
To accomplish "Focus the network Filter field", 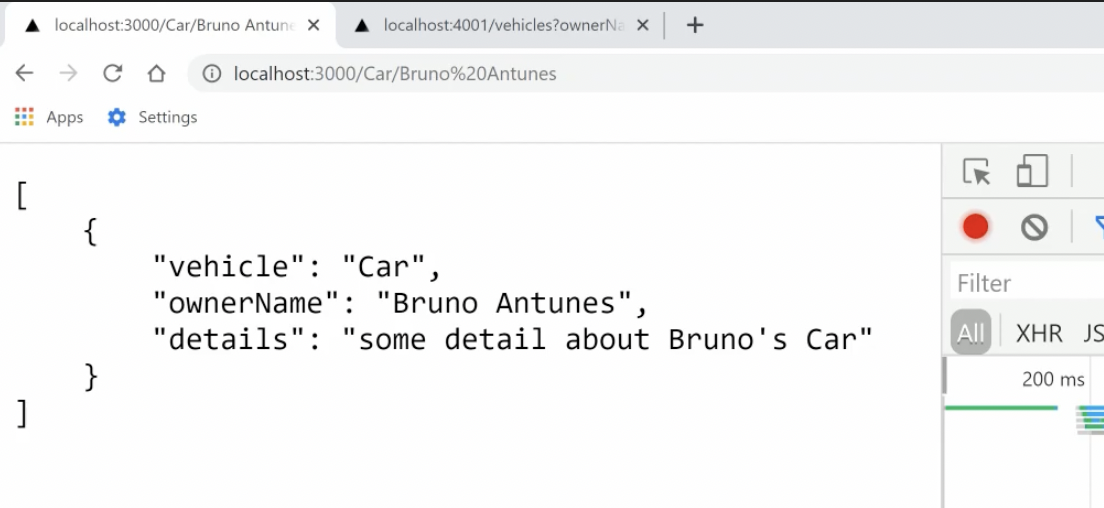I will (x=1020, y=283).
